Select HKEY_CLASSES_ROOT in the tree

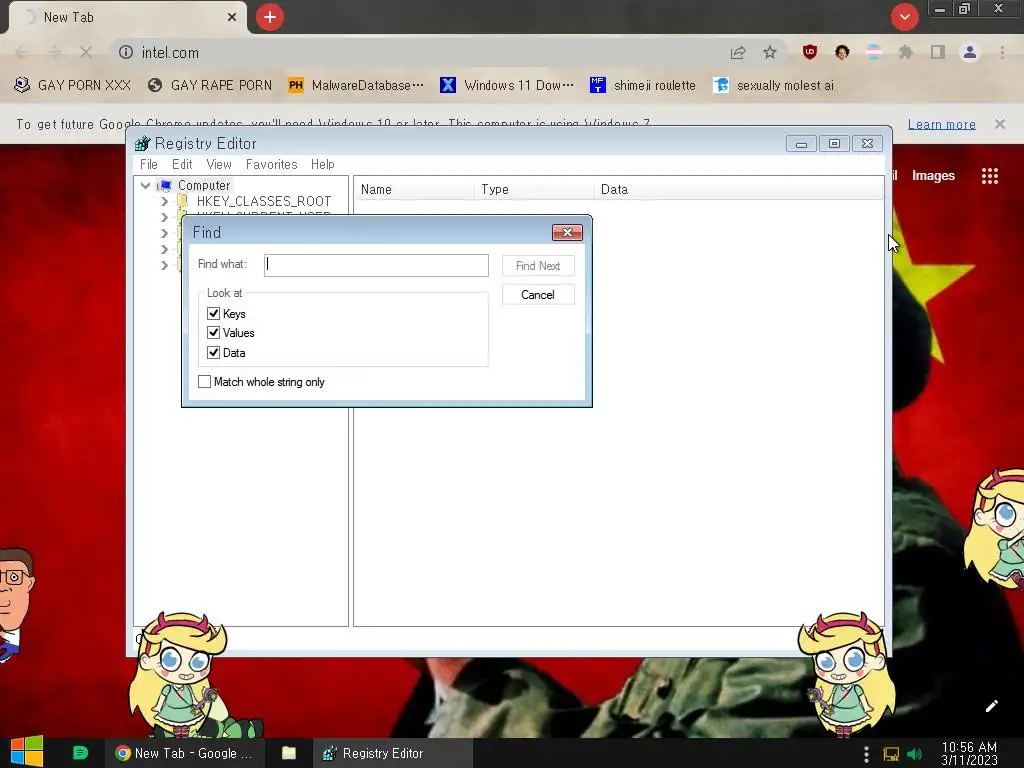pos(264,201)
